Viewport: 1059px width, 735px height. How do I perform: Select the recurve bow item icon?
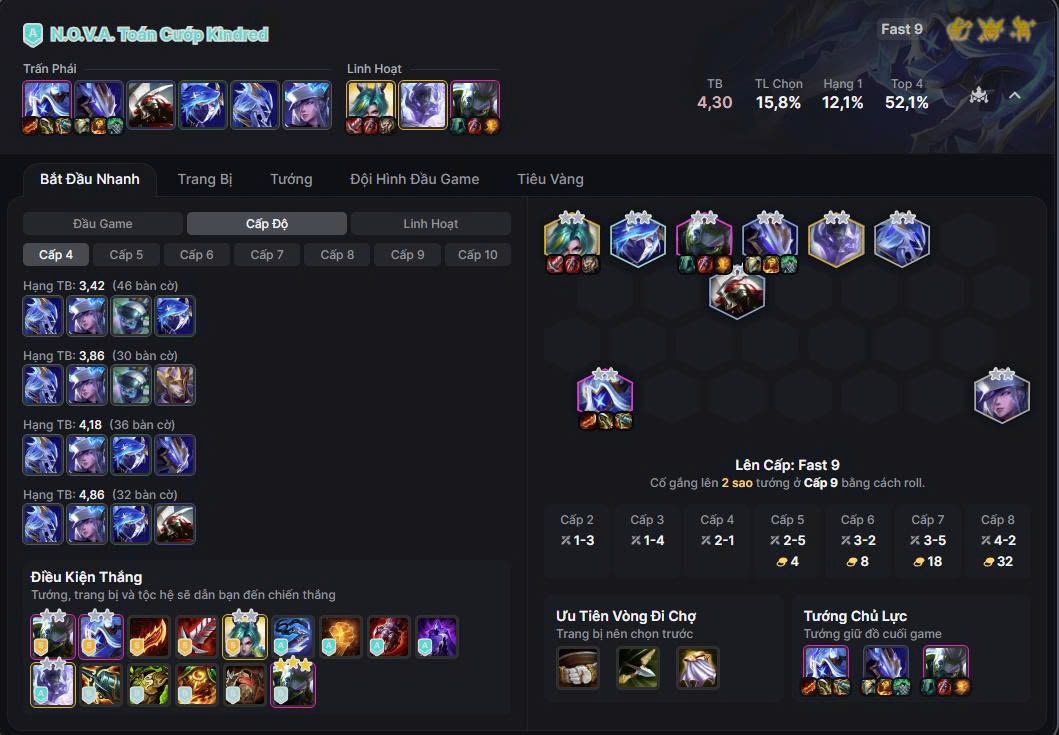[x=638, y=667]
